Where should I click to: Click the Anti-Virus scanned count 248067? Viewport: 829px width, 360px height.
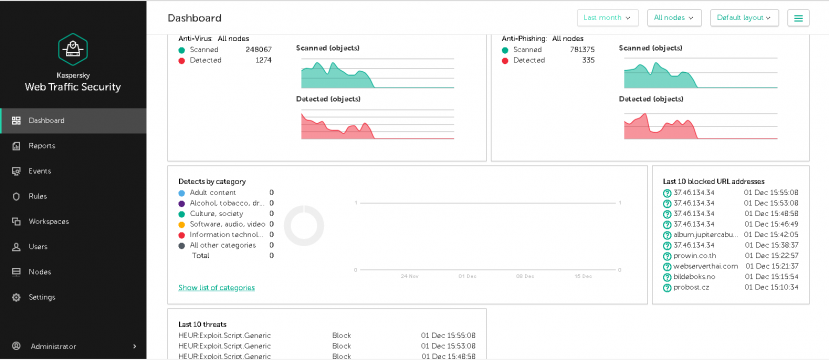[x=259, y=50]
